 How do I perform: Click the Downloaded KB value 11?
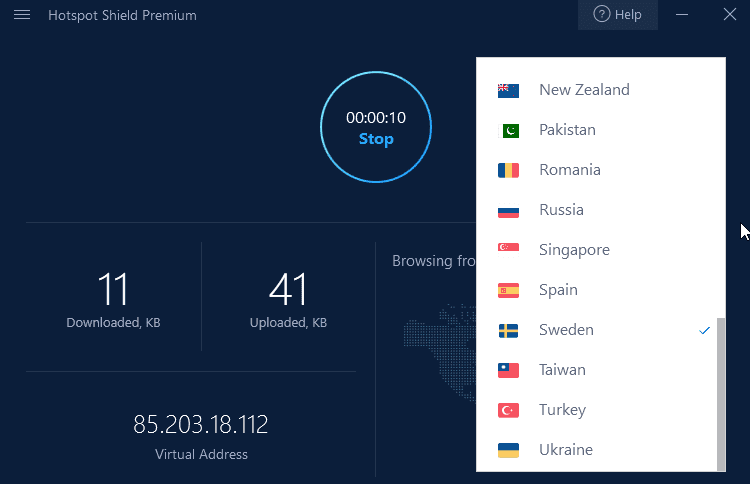pos(113,289)
